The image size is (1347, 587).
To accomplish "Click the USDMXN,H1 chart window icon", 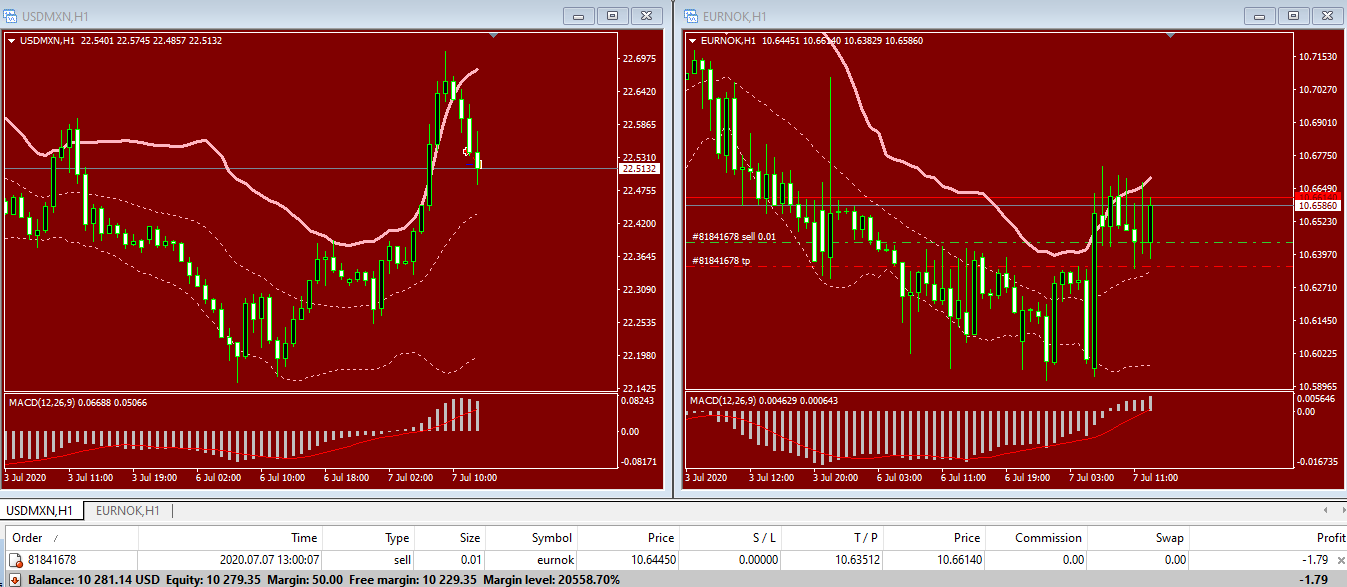I will click(x=11, y=15).
